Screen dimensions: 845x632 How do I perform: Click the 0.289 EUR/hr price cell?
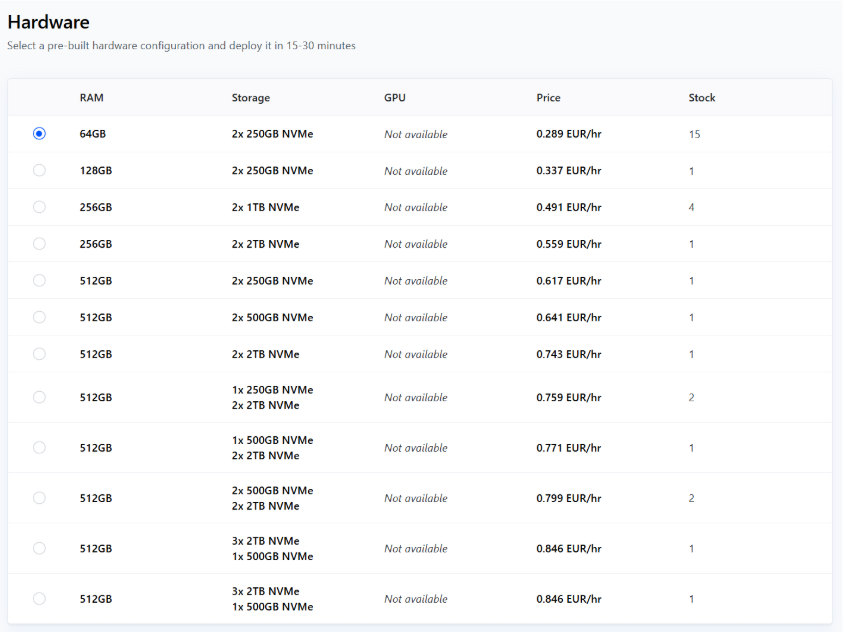click(x=568, y=134)
